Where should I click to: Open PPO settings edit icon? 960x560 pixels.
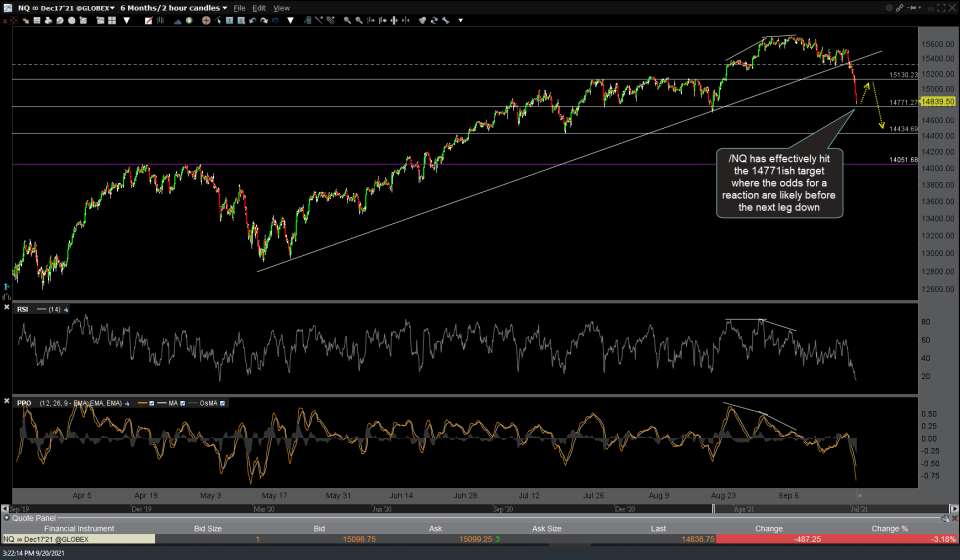[127, 403]
